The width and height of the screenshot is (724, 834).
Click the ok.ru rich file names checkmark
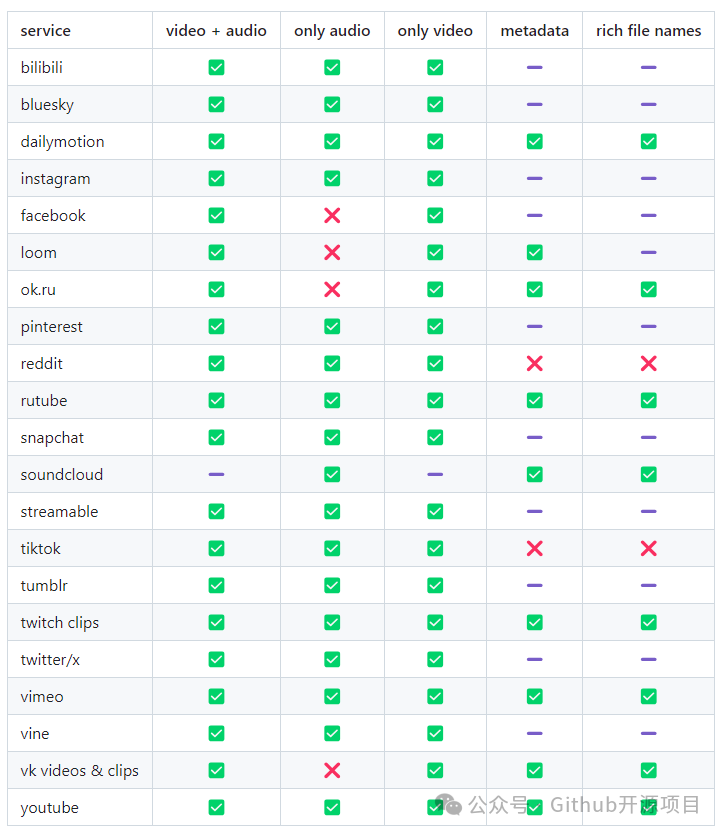click(648, 289)
